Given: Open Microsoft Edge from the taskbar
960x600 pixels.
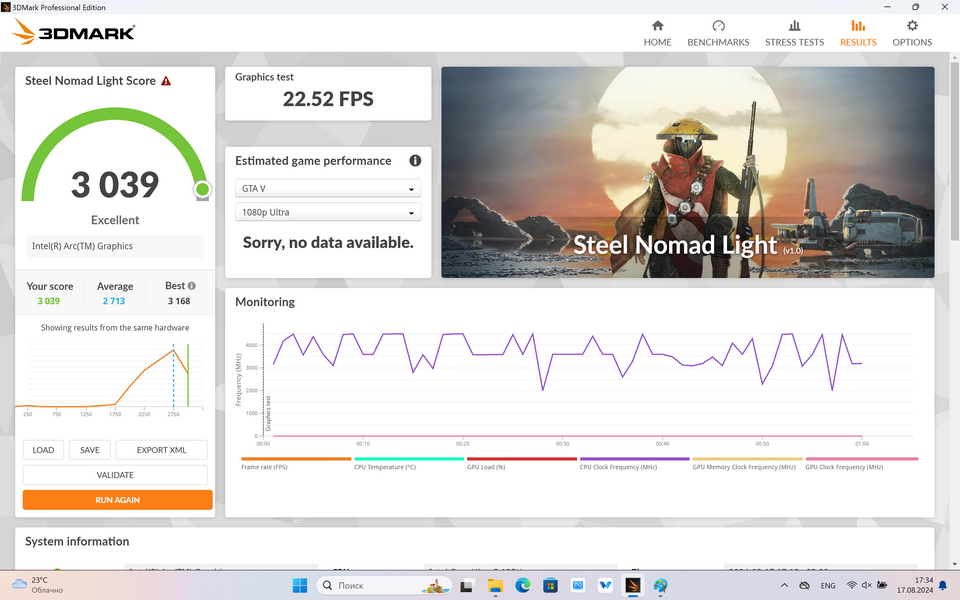Looking at the screenshot, I should click(523, 585).
